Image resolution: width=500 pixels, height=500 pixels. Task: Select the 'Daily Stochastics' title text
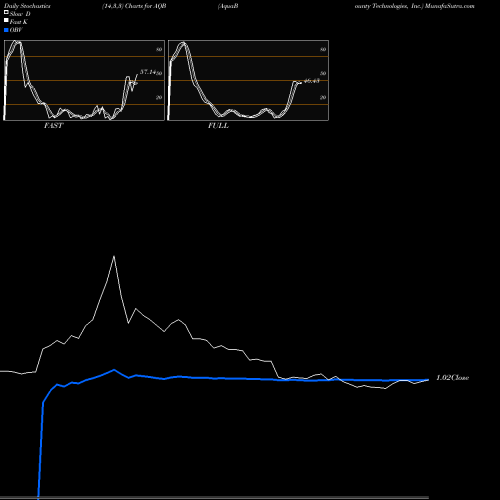[27, 6]
